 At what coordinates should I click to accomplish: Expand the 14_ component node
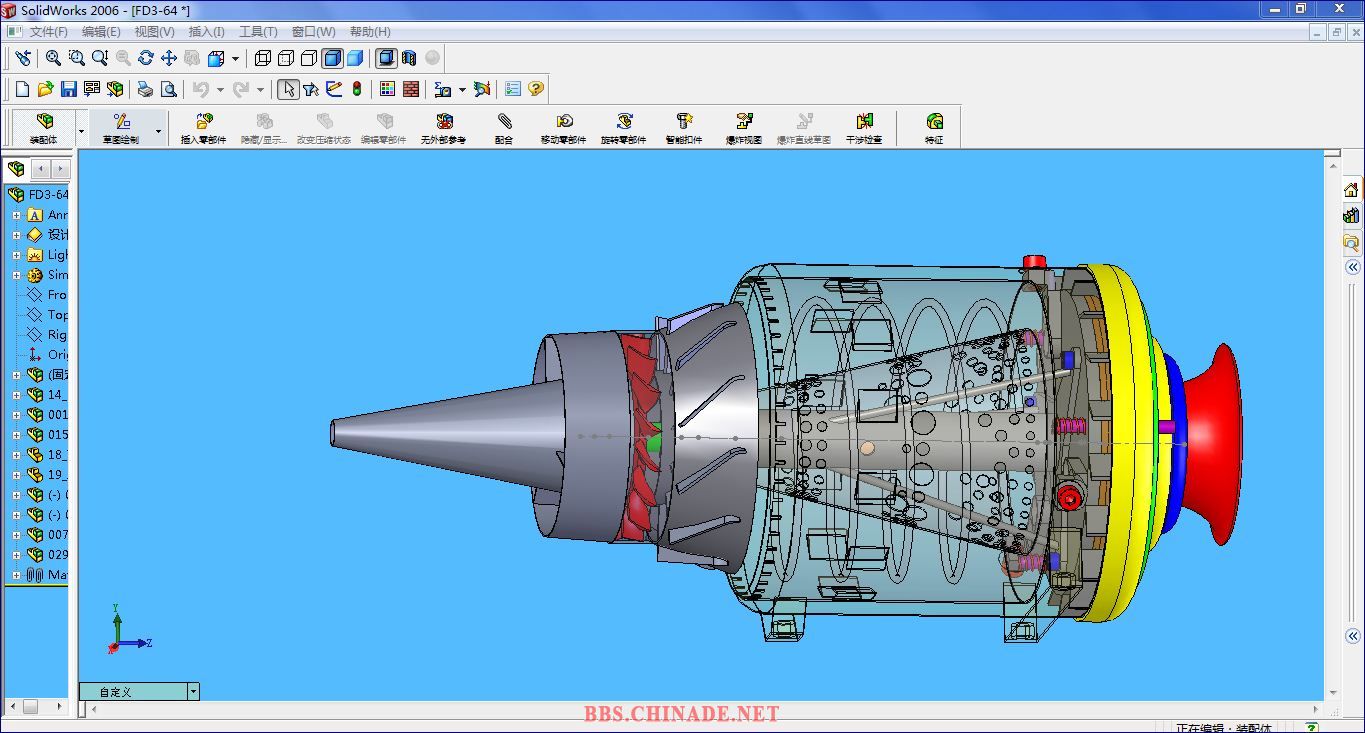click(16, 395)
